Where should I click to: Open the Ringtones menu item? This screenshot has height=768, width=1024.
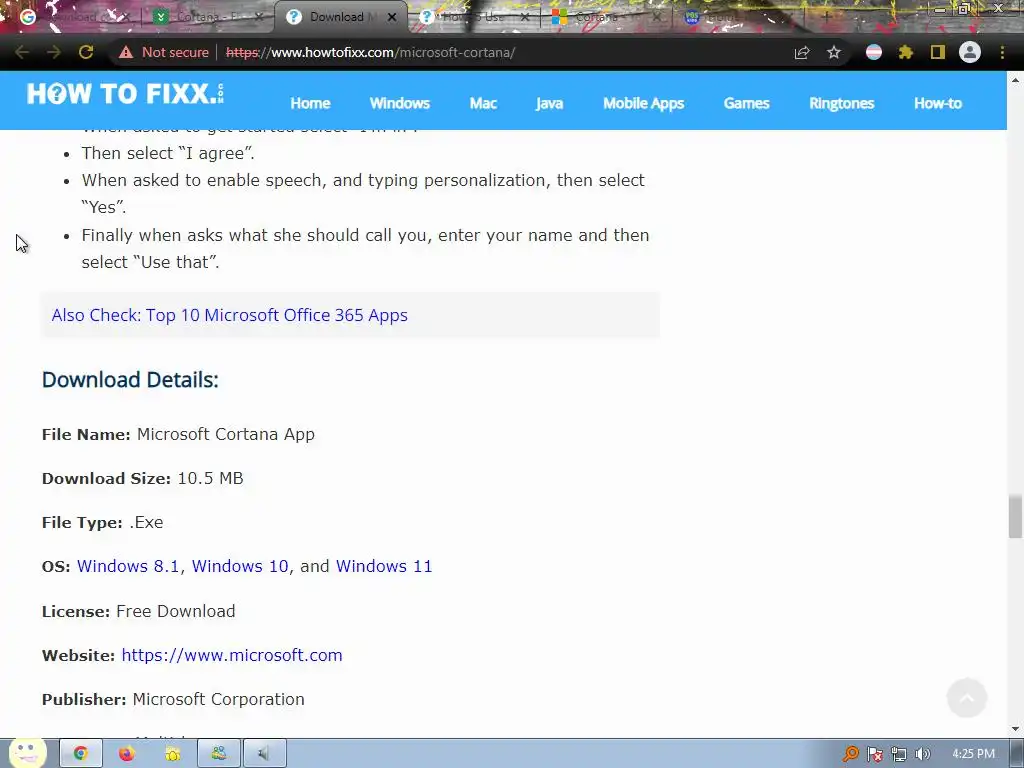(841, 103)
